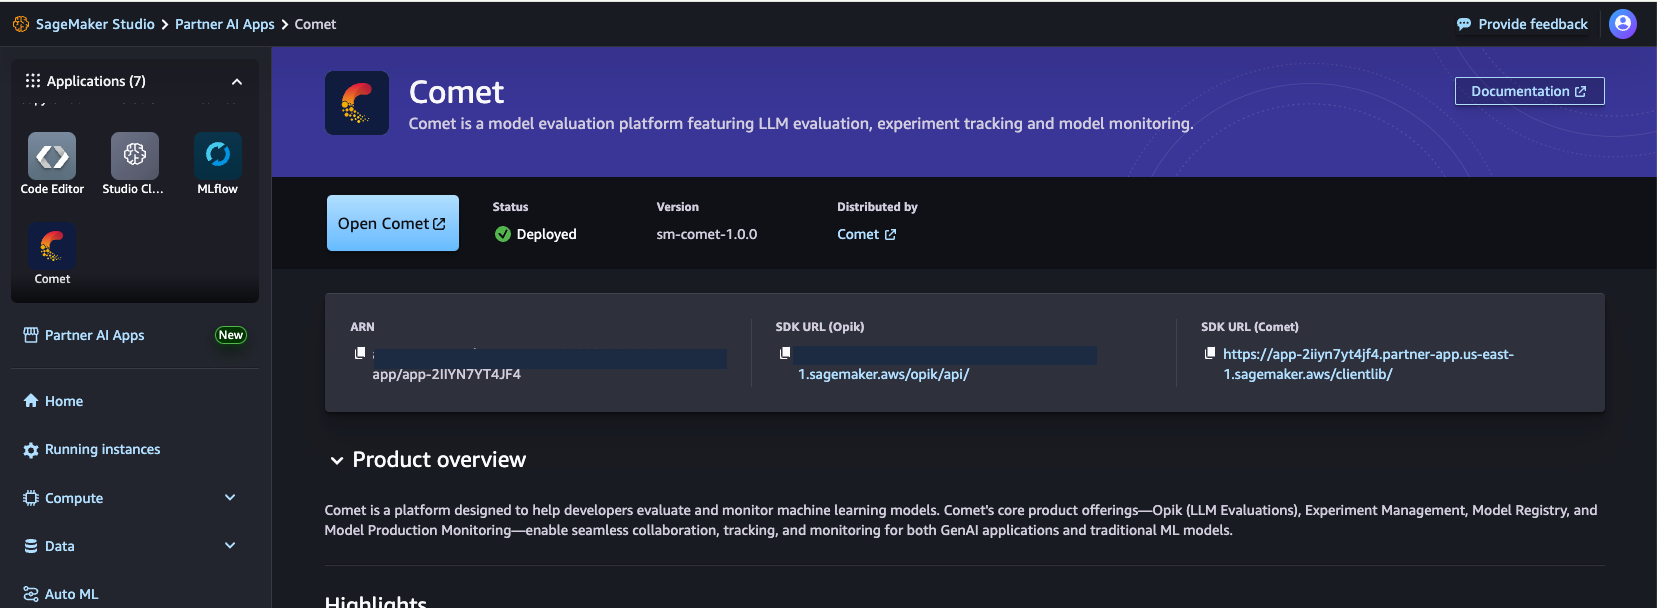Follow the Comet distributor link

click(866, 234)
